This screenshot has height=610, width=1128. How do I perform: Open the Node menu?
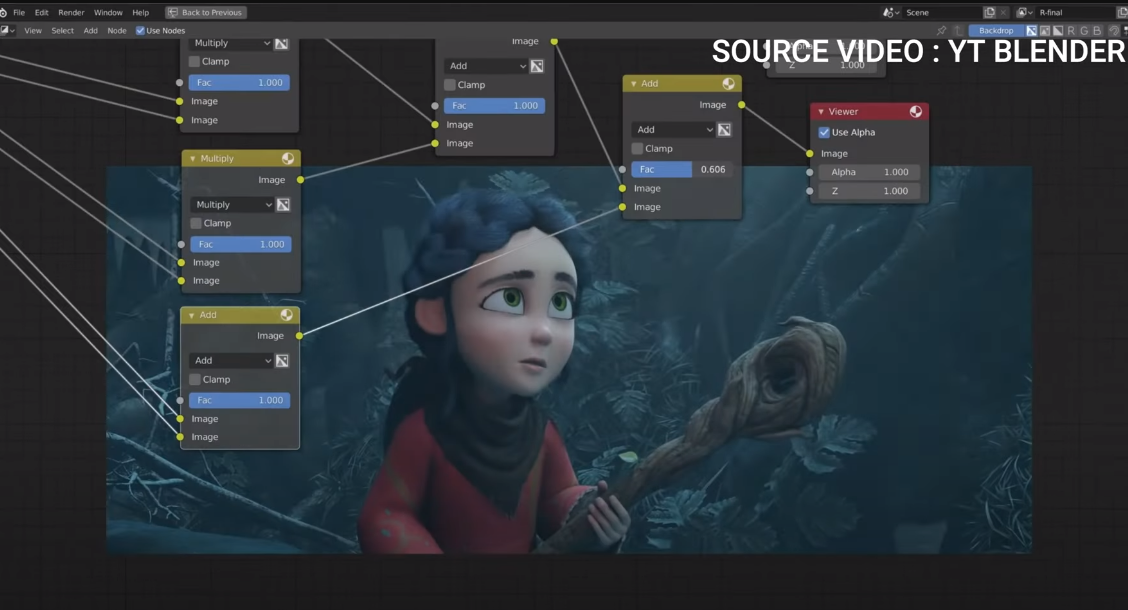coord(117,30)
